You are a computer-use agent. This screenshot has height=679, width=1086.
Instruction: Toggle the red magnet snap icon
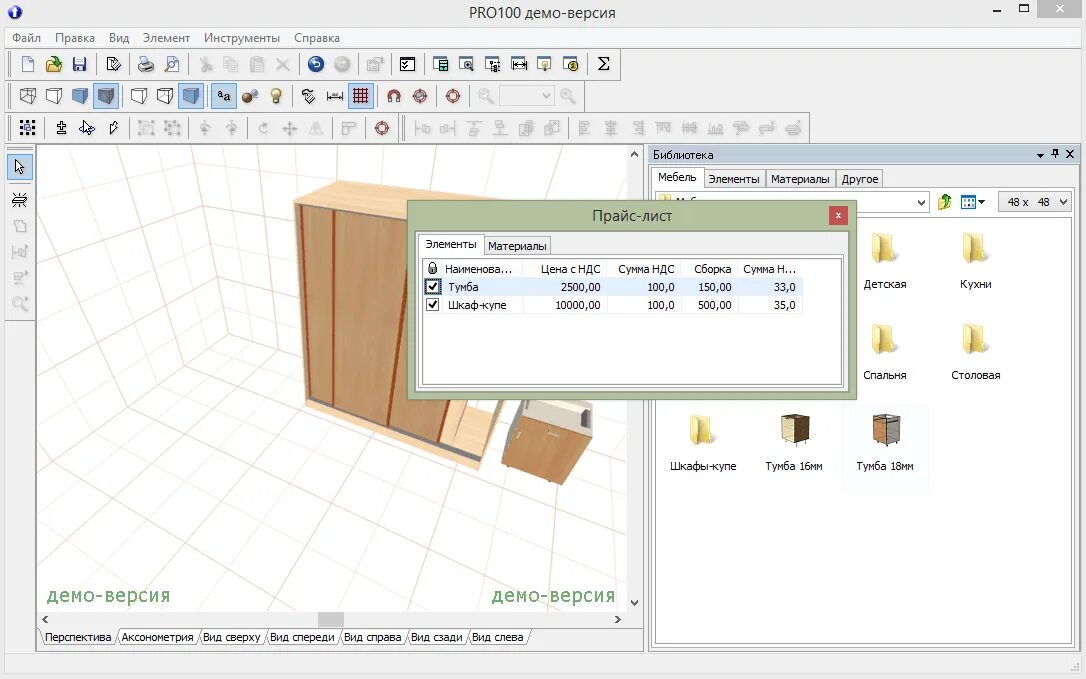[x=393, y=96]
